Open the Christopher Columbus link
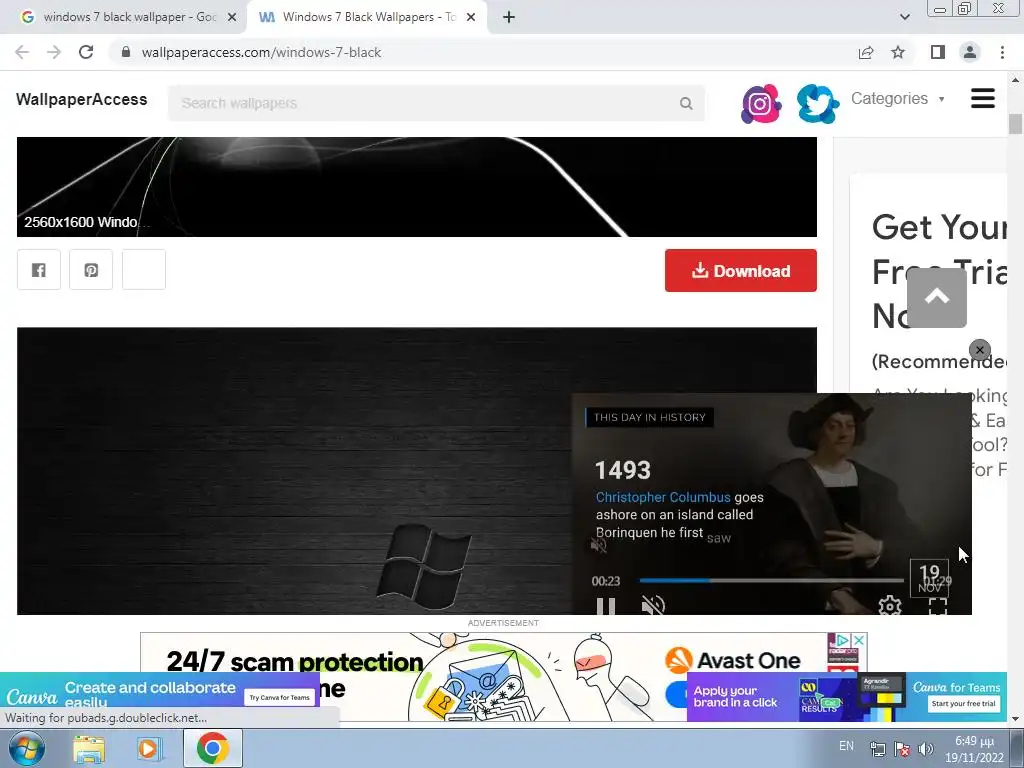 pyautogui.click(x=663, y=497)
